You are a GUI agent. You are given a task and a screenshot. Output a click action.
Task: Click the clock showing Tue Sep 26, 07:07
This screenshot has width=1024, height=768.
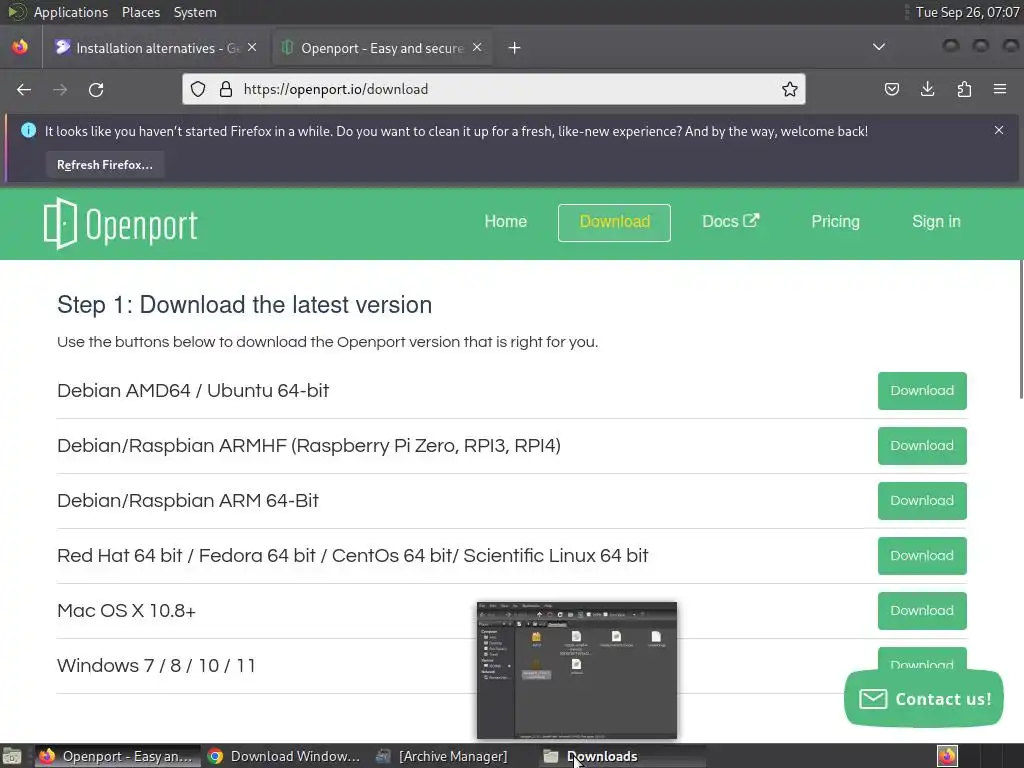(967, 12)
